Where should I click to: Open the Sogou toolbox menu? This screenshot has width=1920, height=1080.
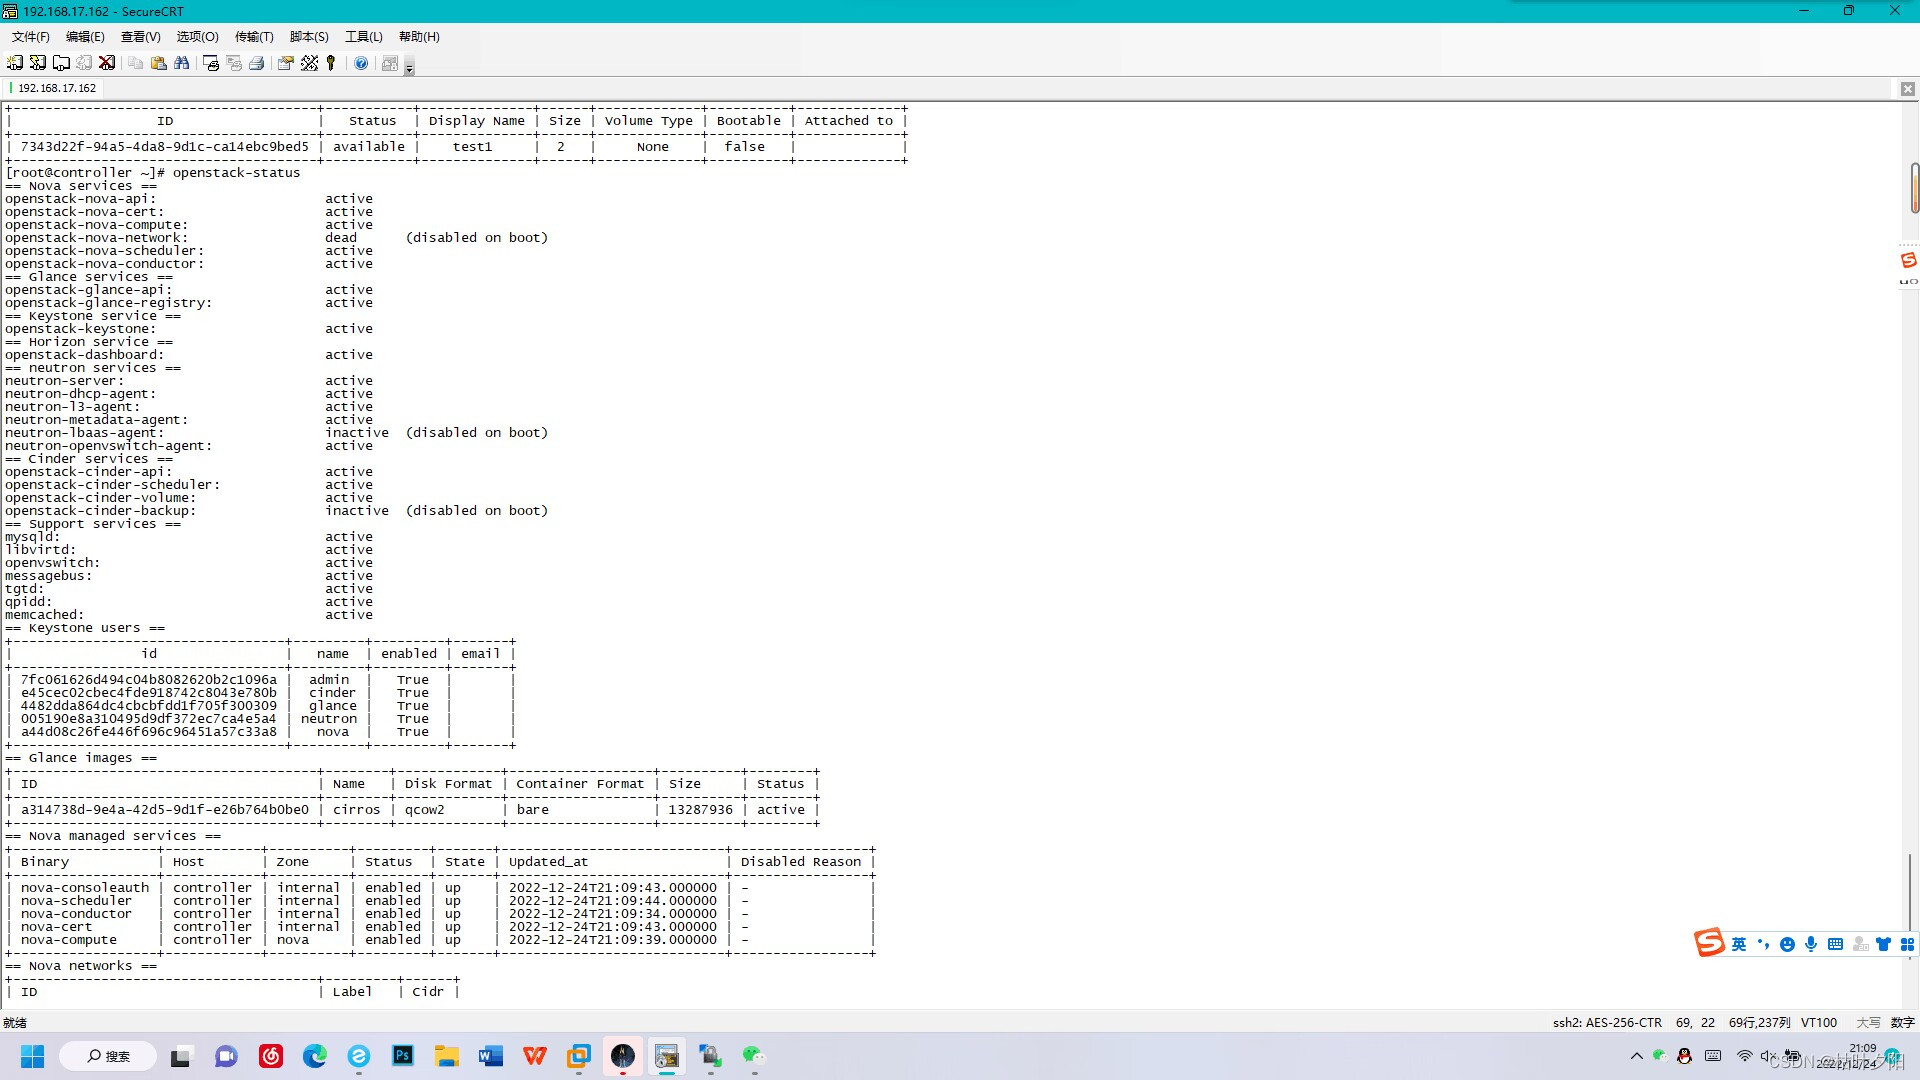click(x=1906, y=943)
